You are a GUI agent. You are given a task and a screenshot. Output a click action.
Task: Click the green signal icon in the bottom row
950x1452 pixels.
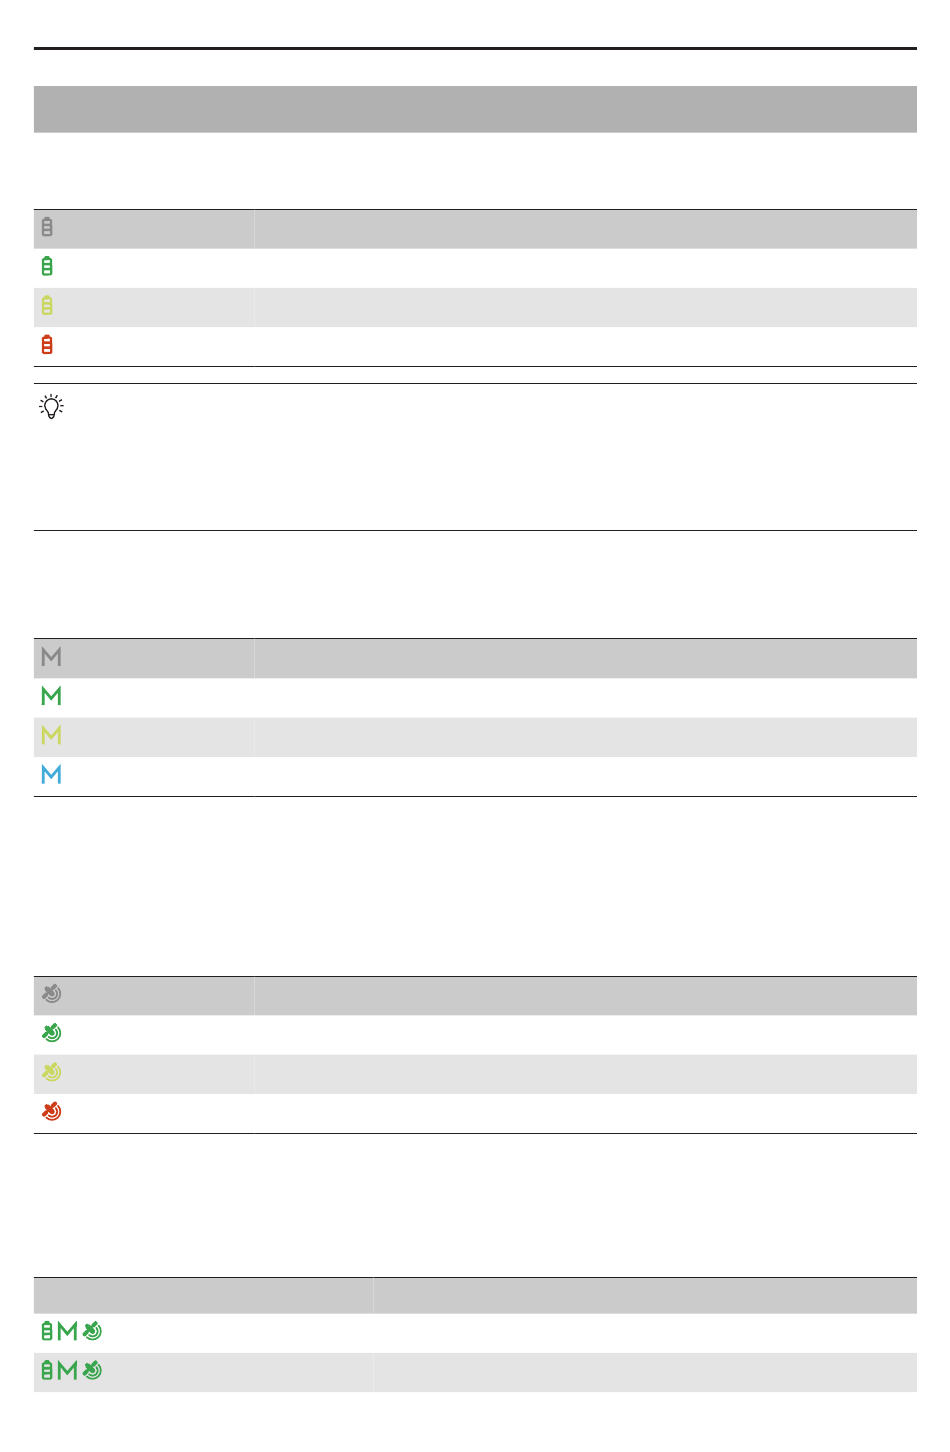(92, 1371)
